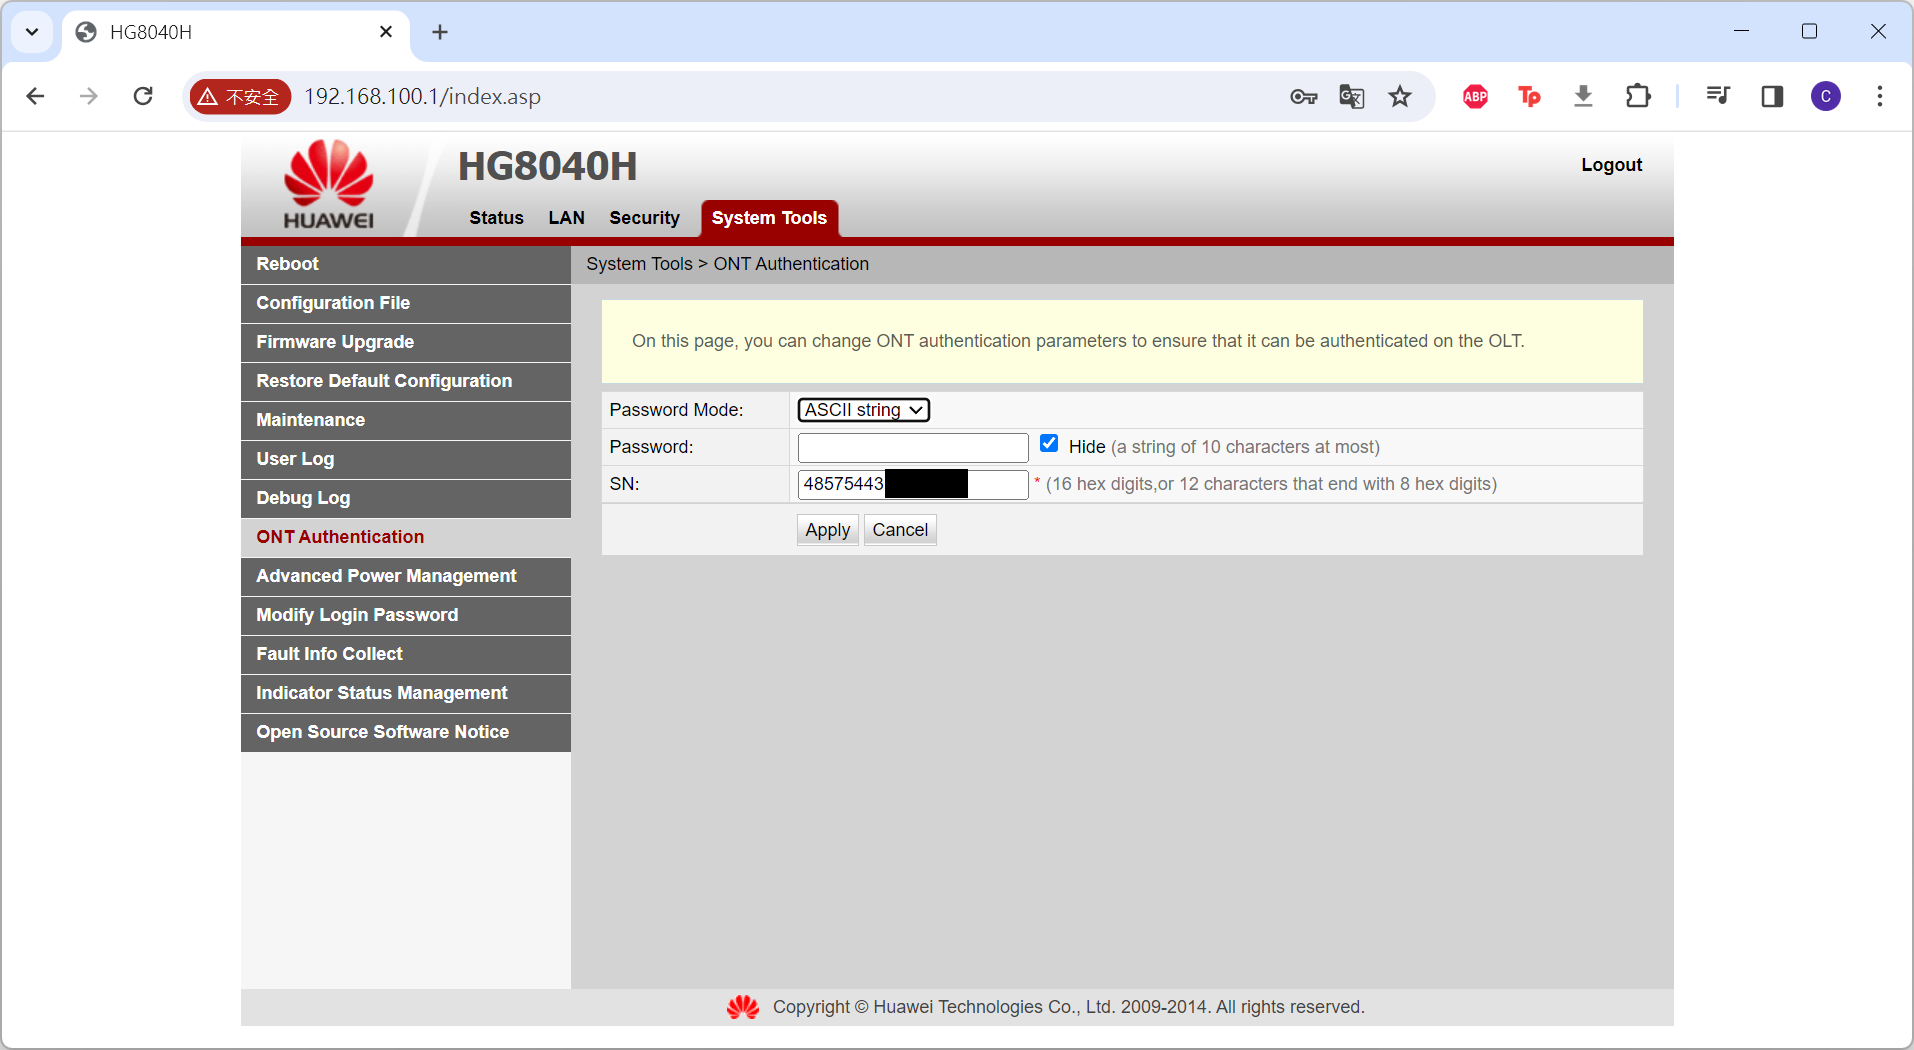Open the profile avatar menu
Screen dimensions: 1914x1050
[1826, 96]
